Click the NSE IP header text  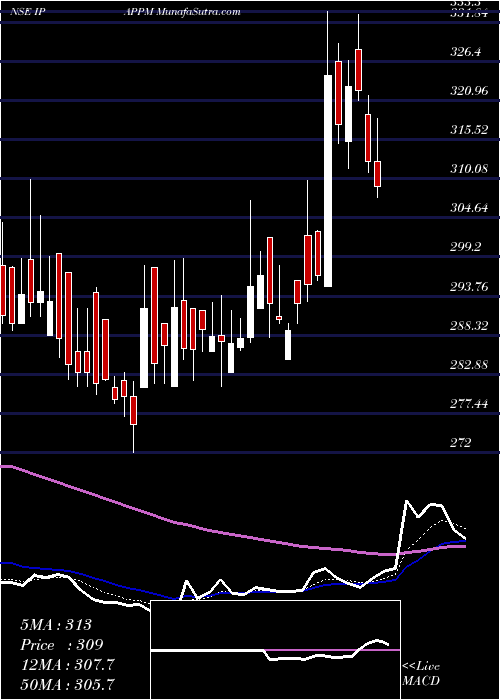(26, 12)
